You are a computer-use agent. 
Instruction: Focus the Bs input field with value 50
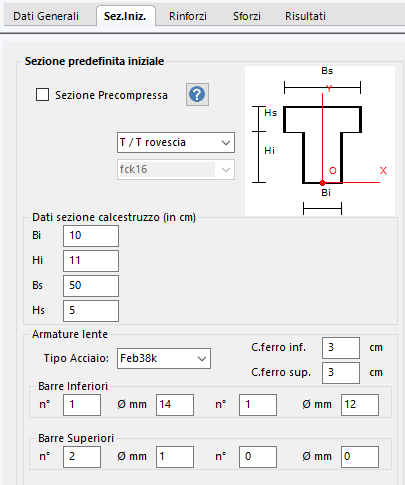(91, 286)
